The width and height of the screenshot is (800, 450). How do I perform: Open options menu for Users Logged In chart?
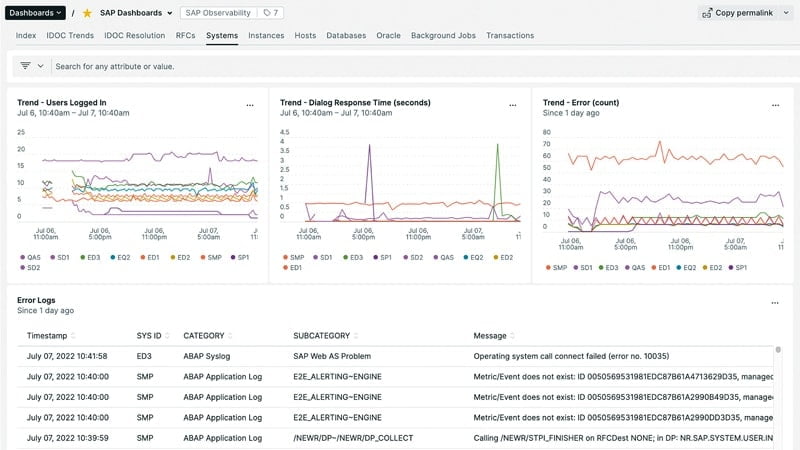250,105
